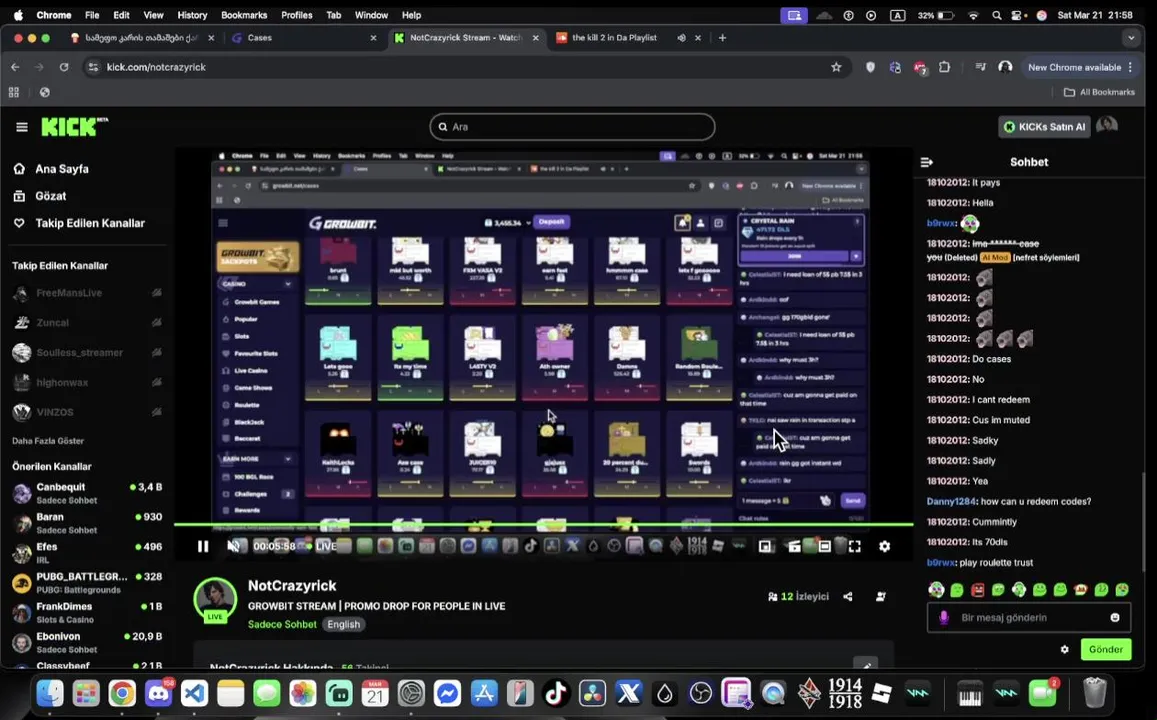Pause the NotCrazyrick stream playback
Image resolution: width=1157 pixels, height=720 pixels.
coord(203,546)
